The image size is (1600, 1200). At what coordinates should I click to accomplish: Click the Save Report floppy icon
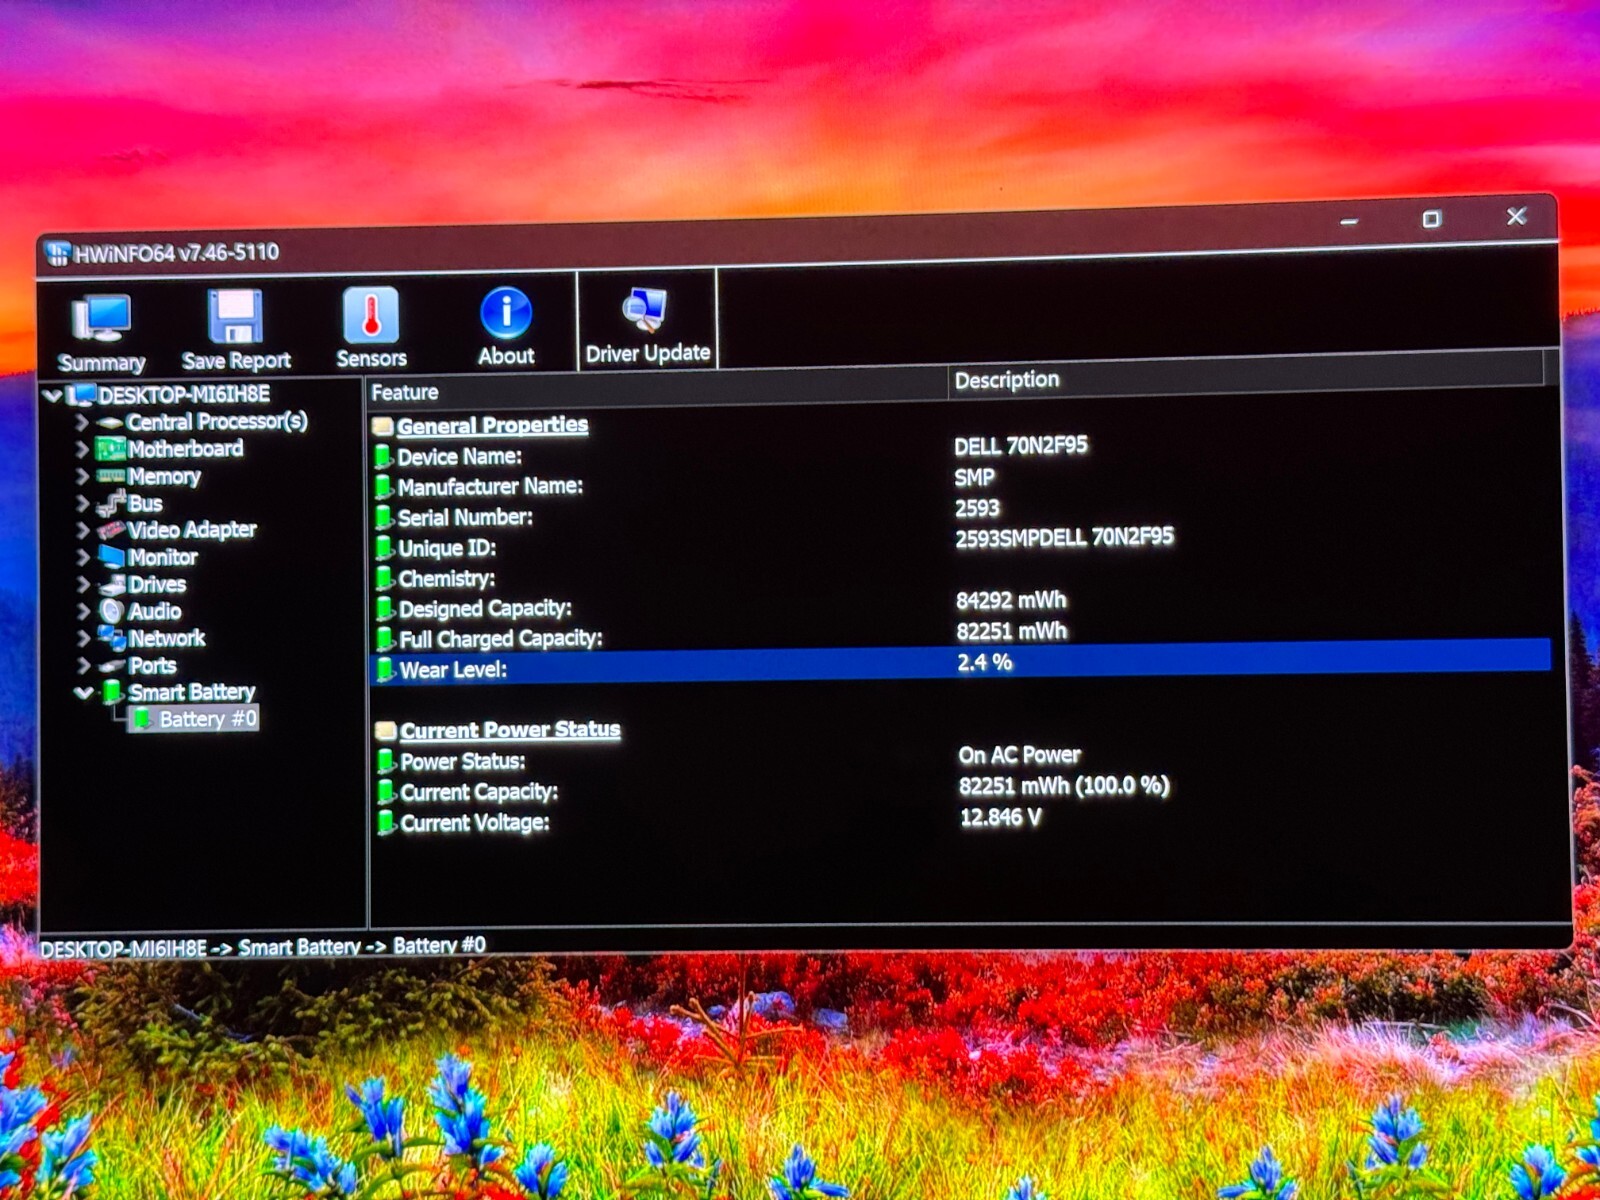point(236,316)
